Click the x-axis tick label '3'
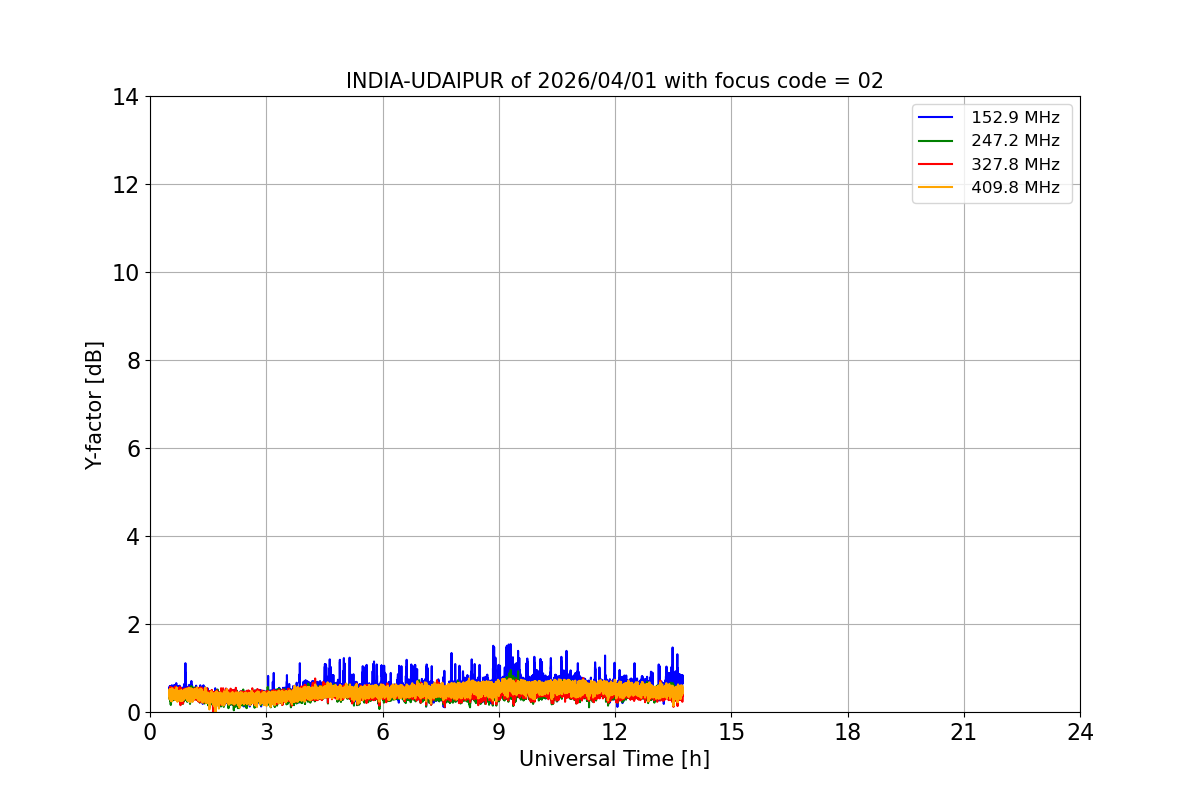 point(266,732)
